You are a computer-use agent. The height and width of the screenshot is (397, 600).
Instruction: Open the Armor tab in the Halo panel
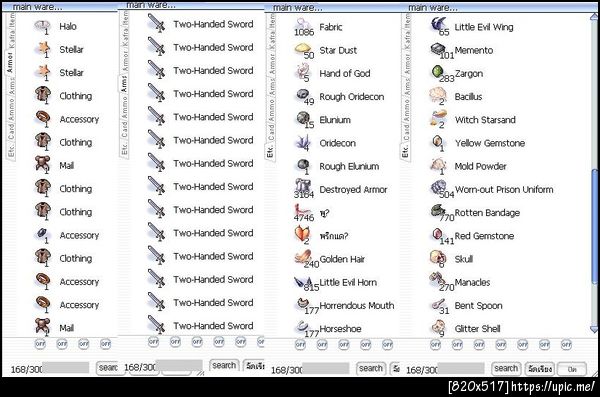tap(10, 62)
